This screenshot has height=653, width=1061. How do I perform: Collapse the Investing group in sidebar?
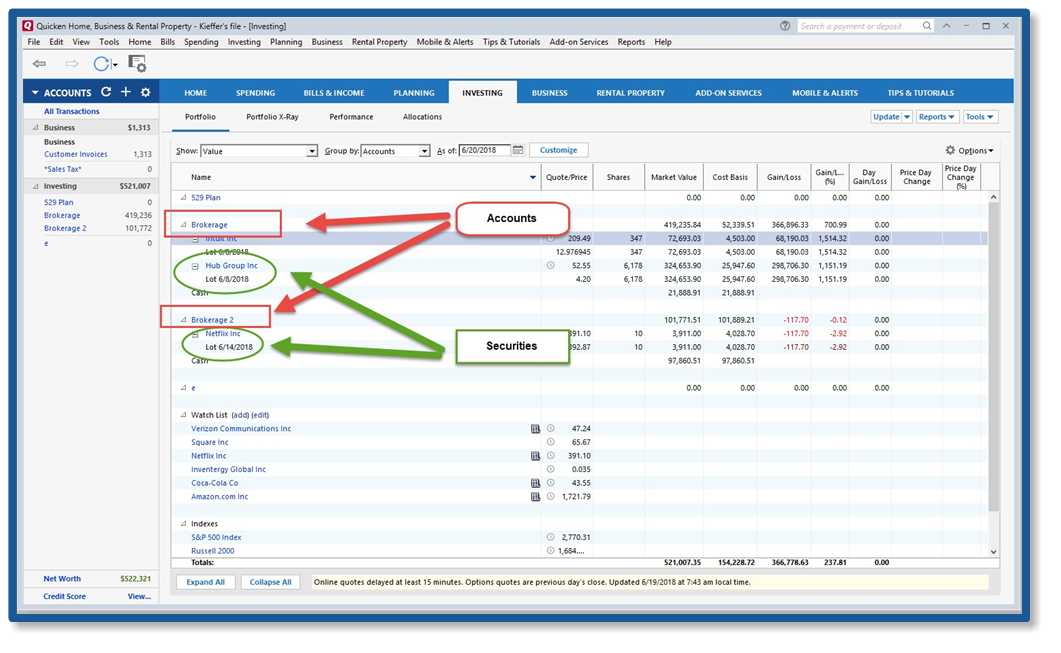[x=37, y=186]
